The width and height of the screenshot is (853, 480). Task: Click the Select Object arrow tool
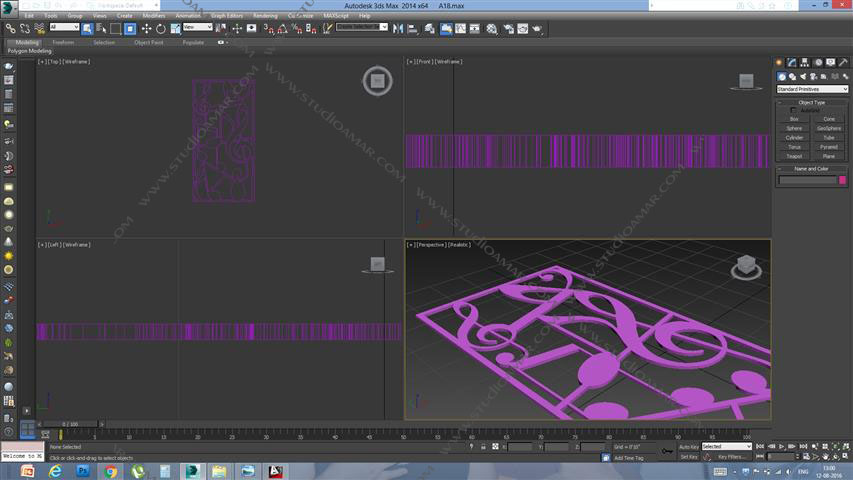click(86, 29)
